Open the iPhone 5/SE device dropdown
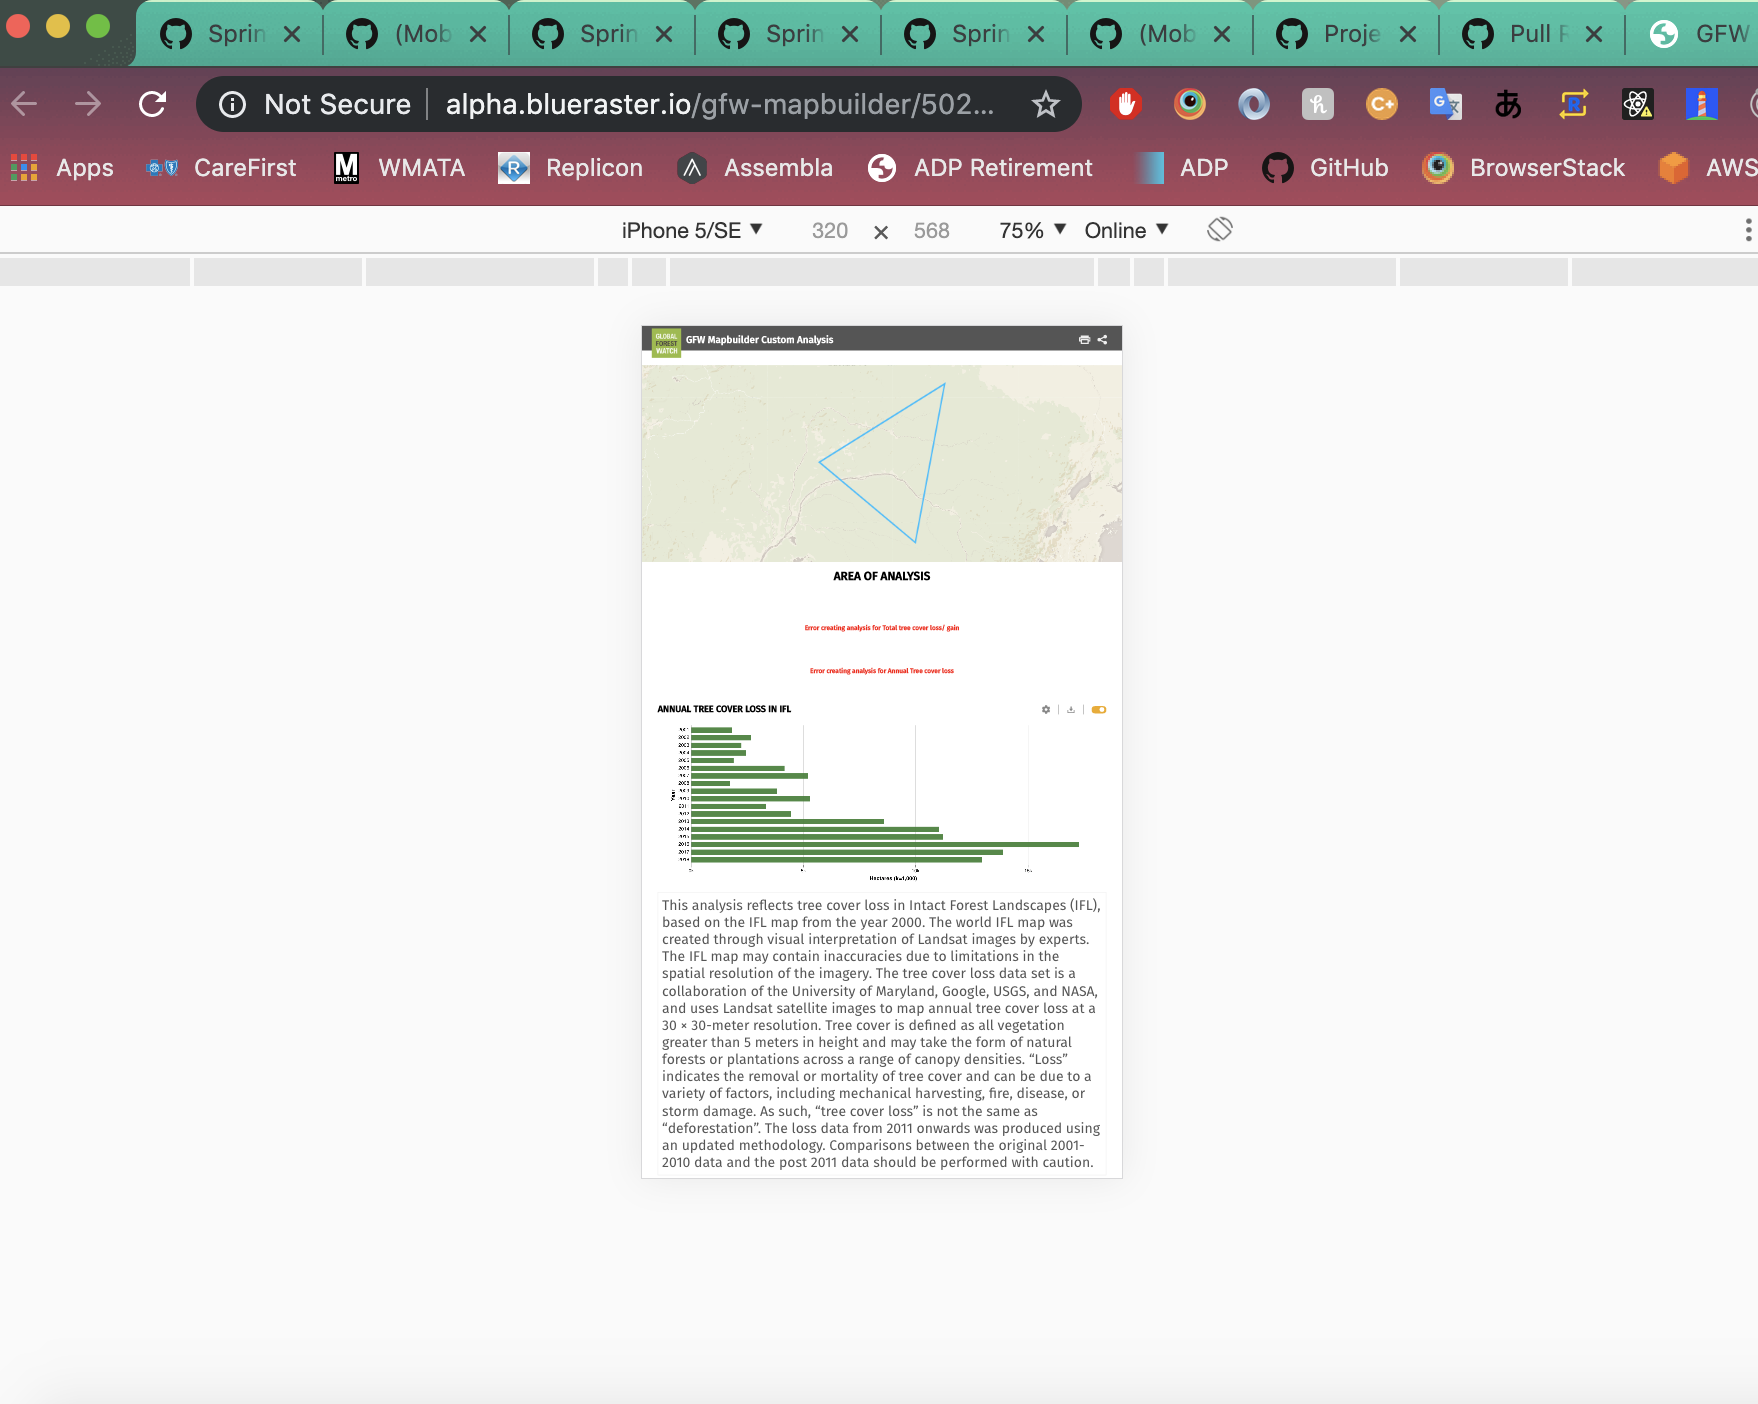Image resolution: width=1758 pixels, height=1404 pixels. point(690,229)
